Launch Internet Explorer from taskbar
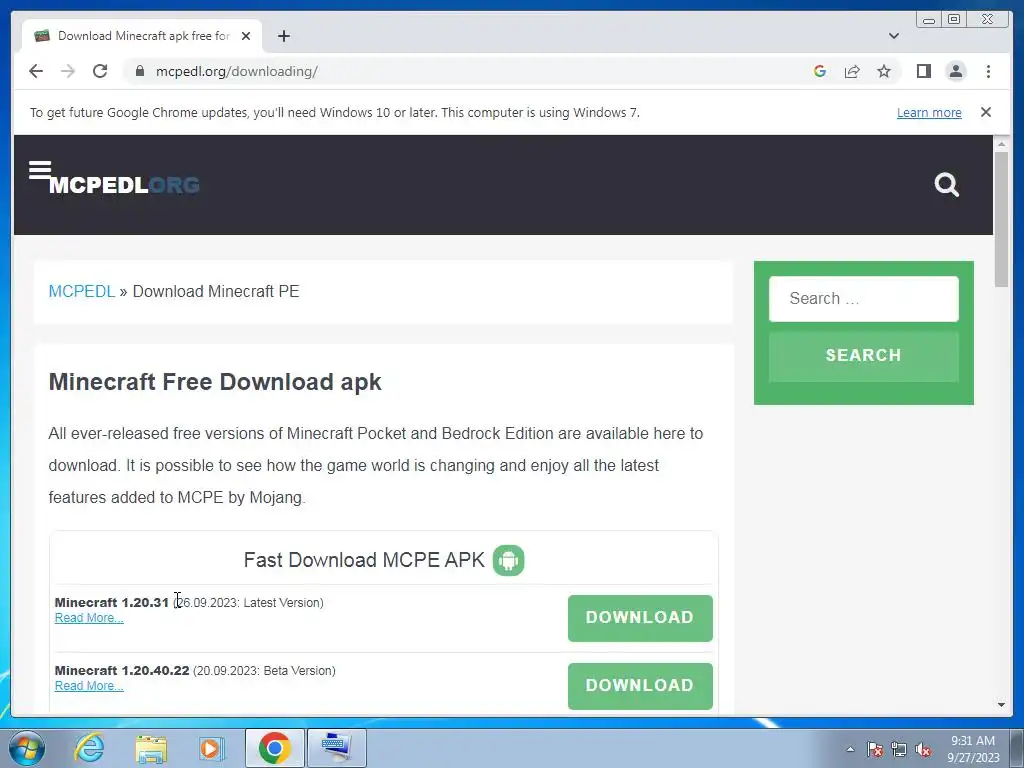1024x768 pixels. click(x=89, y=748)
